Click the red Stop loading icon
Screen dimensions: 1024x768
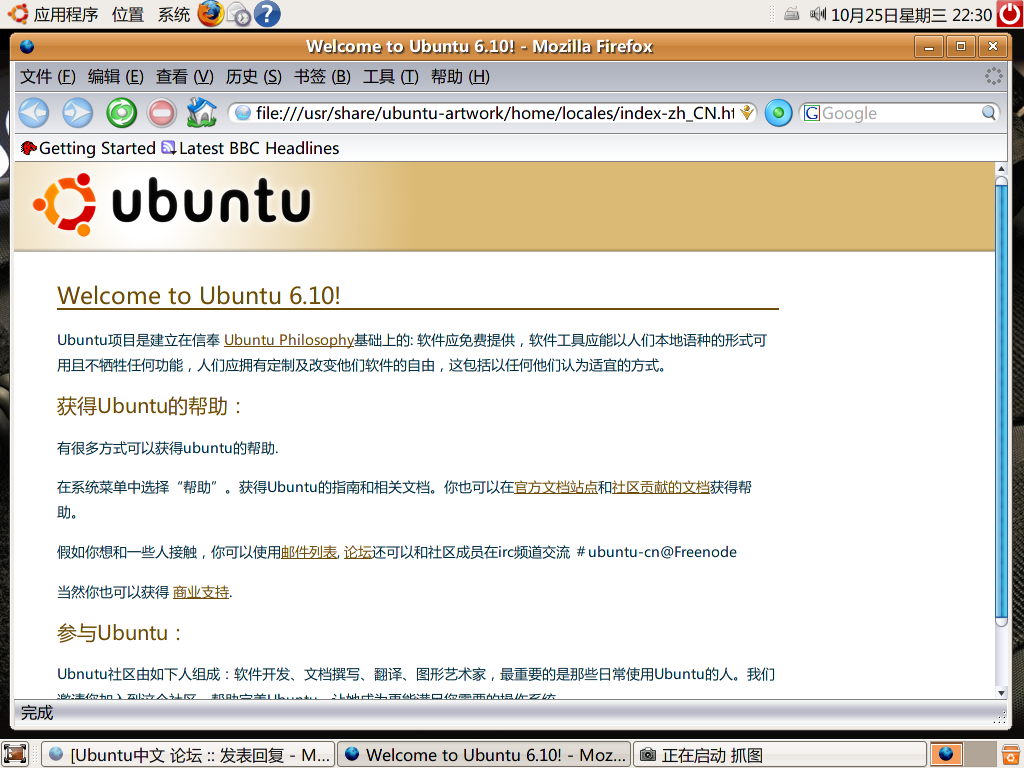[x=161, y=113]
